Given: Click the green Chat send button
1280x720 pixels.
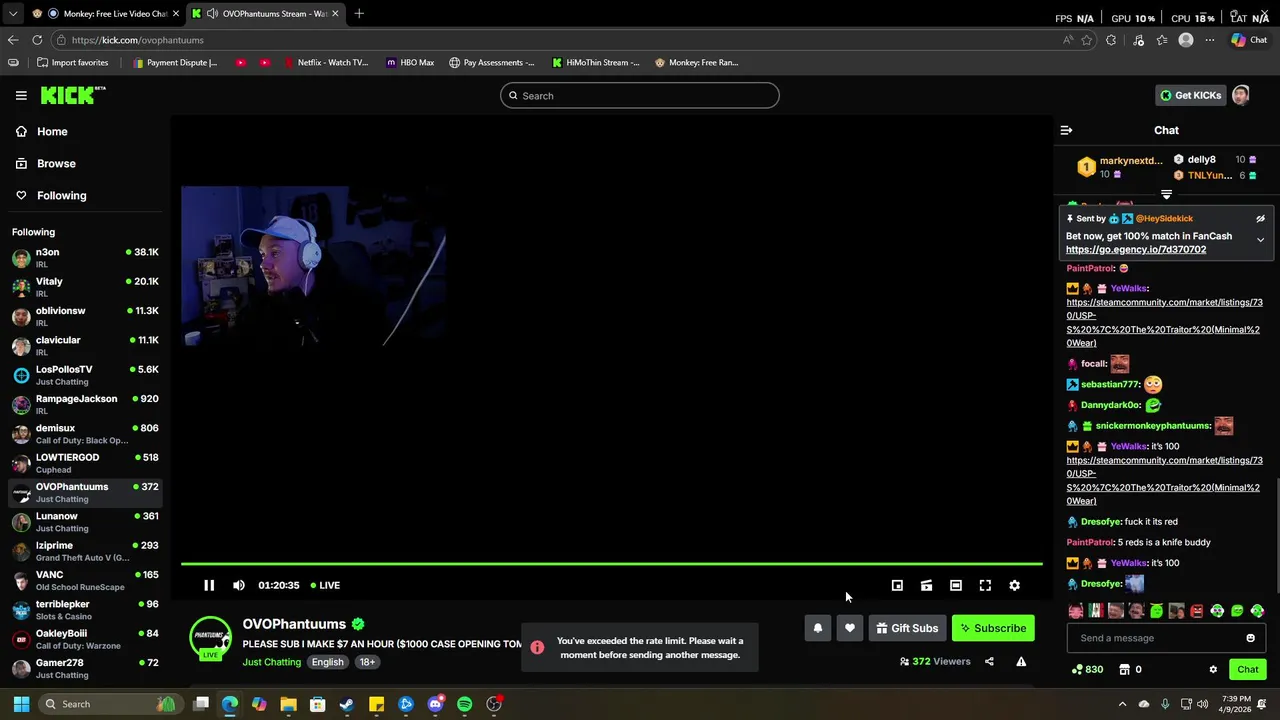Looking at the screenshot, I should pyautogui.click(x=1248, y=670).
